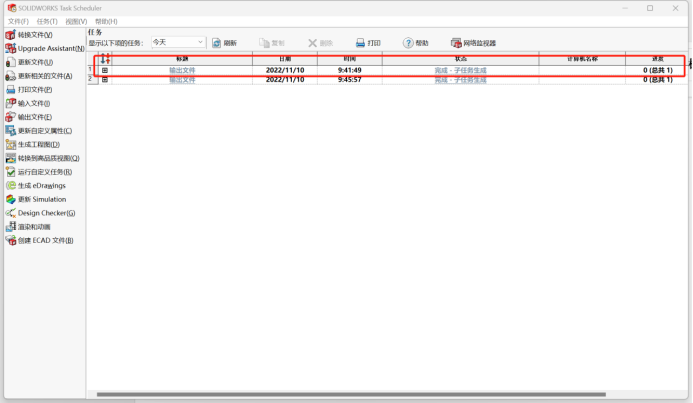
Task: Launch Upgrade Assistant(N) from the sidebar
Action: point(45,49)
